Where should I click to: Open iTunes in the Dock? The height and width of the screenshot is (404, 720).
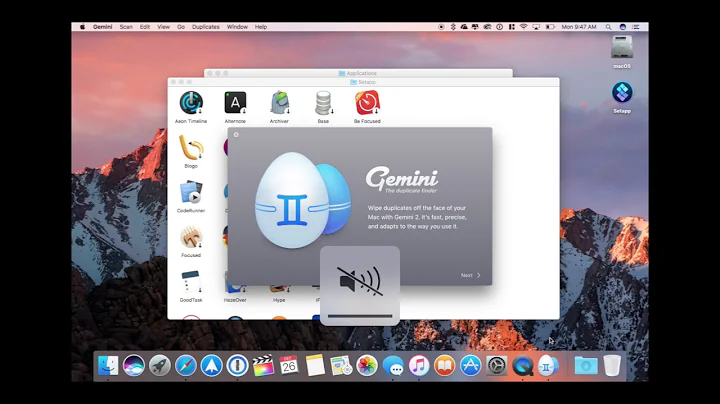pyautogui.click(x=419, y=365)
